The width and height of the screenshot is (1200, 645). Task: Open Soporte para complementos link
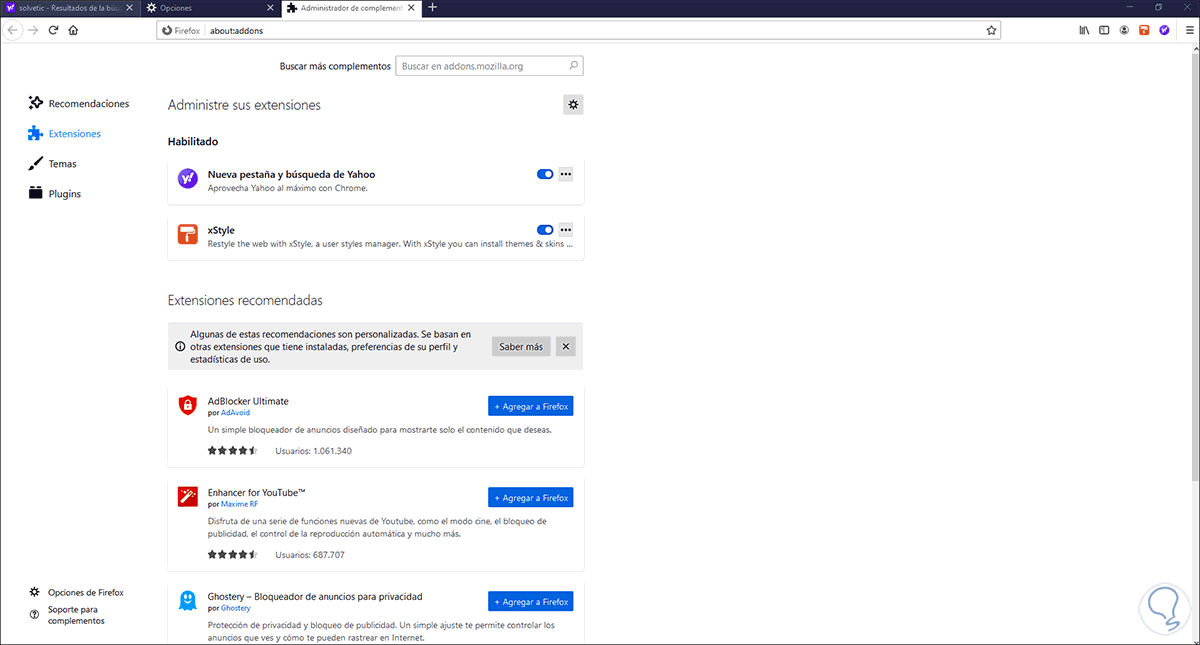tap(67, 614)
